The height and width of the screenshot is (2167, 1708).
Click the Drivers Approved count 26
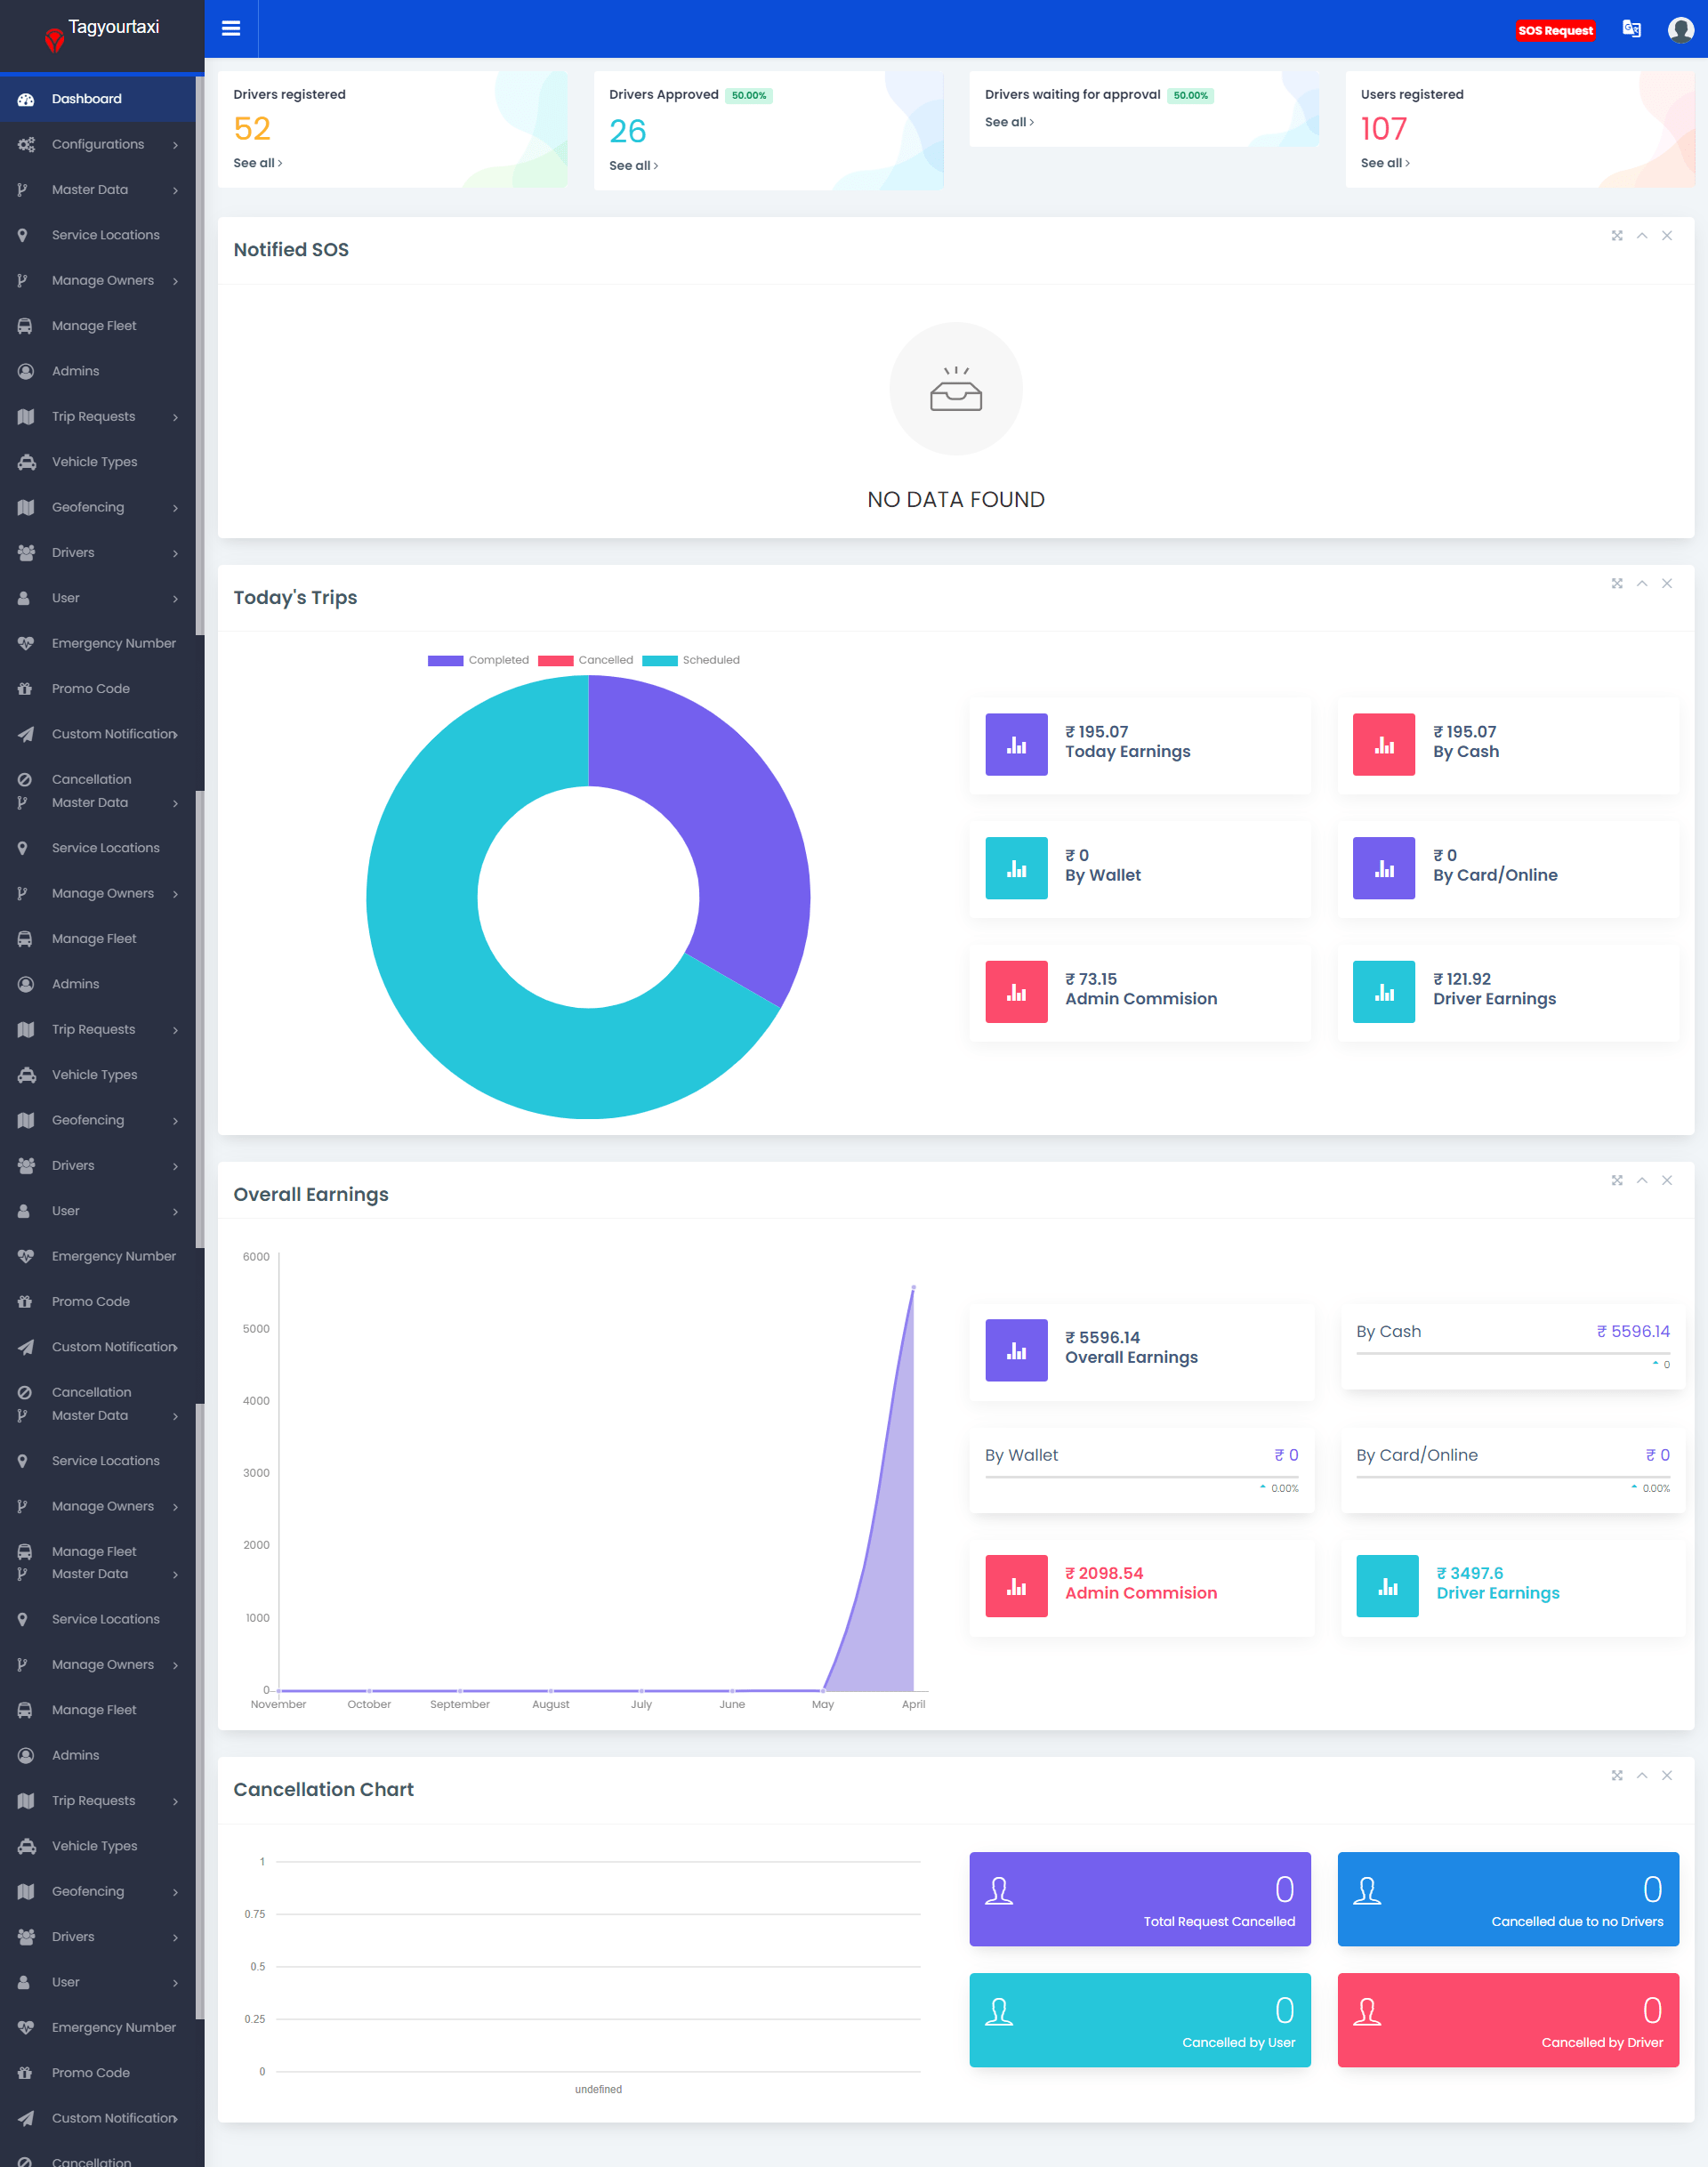point(628,131)
